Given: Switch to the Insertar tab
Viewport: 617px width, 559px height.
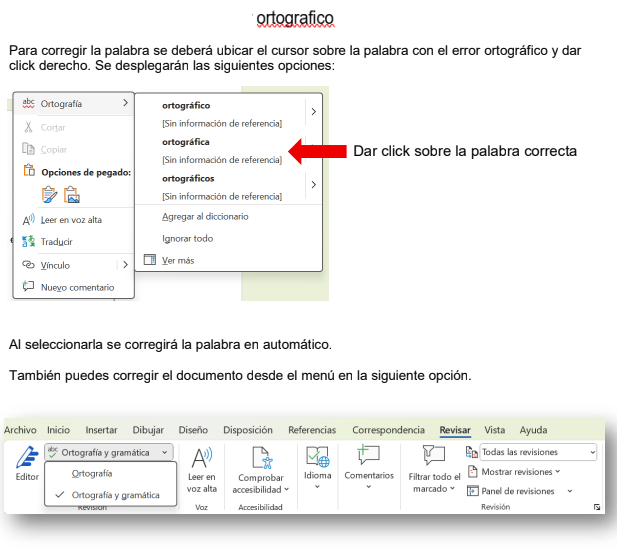Looking at the screenshot, I should click(101, 430).
